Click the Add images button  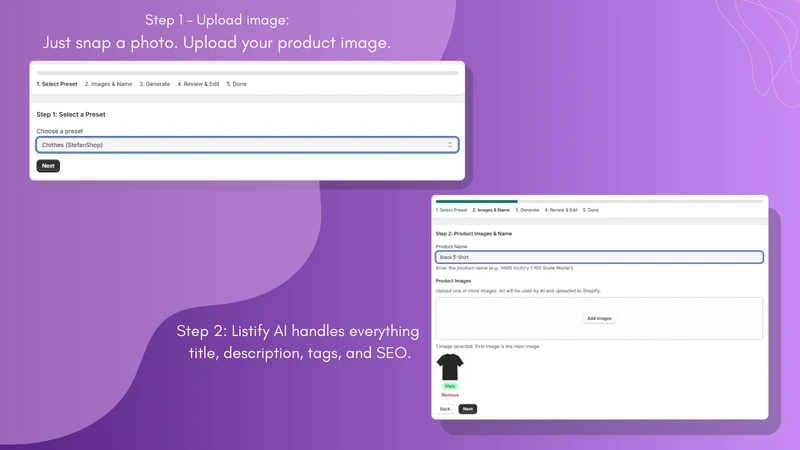[x=599, y=318]
